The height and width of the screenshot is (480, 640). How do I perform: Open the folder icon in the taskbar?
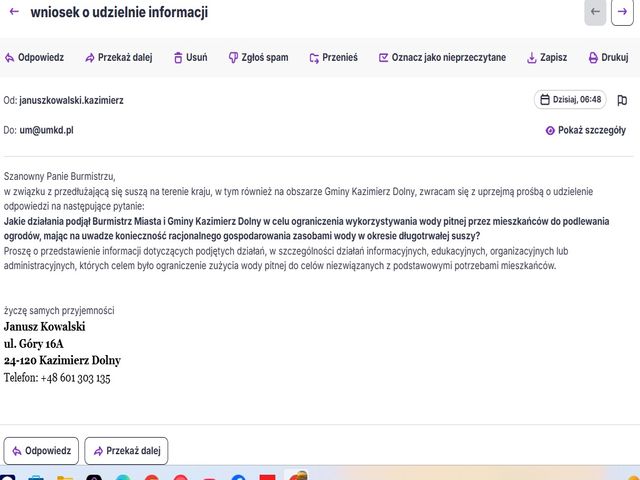click(65, 477)
